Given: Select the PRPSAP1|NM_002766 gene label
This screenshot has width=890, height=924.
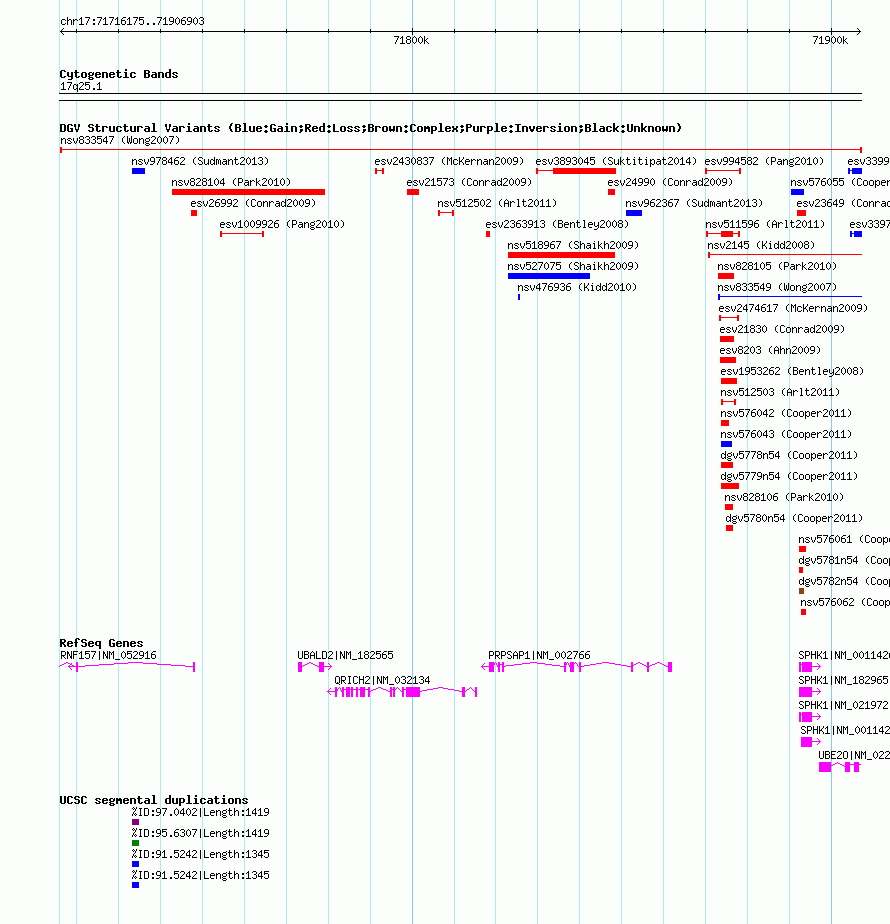Looking at the screenshot, I should [539, 655].
